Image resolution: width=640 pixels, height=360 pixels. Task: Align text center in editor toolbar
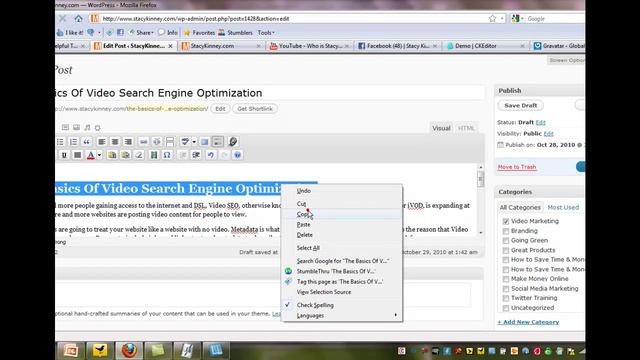(x=115, y=142)
